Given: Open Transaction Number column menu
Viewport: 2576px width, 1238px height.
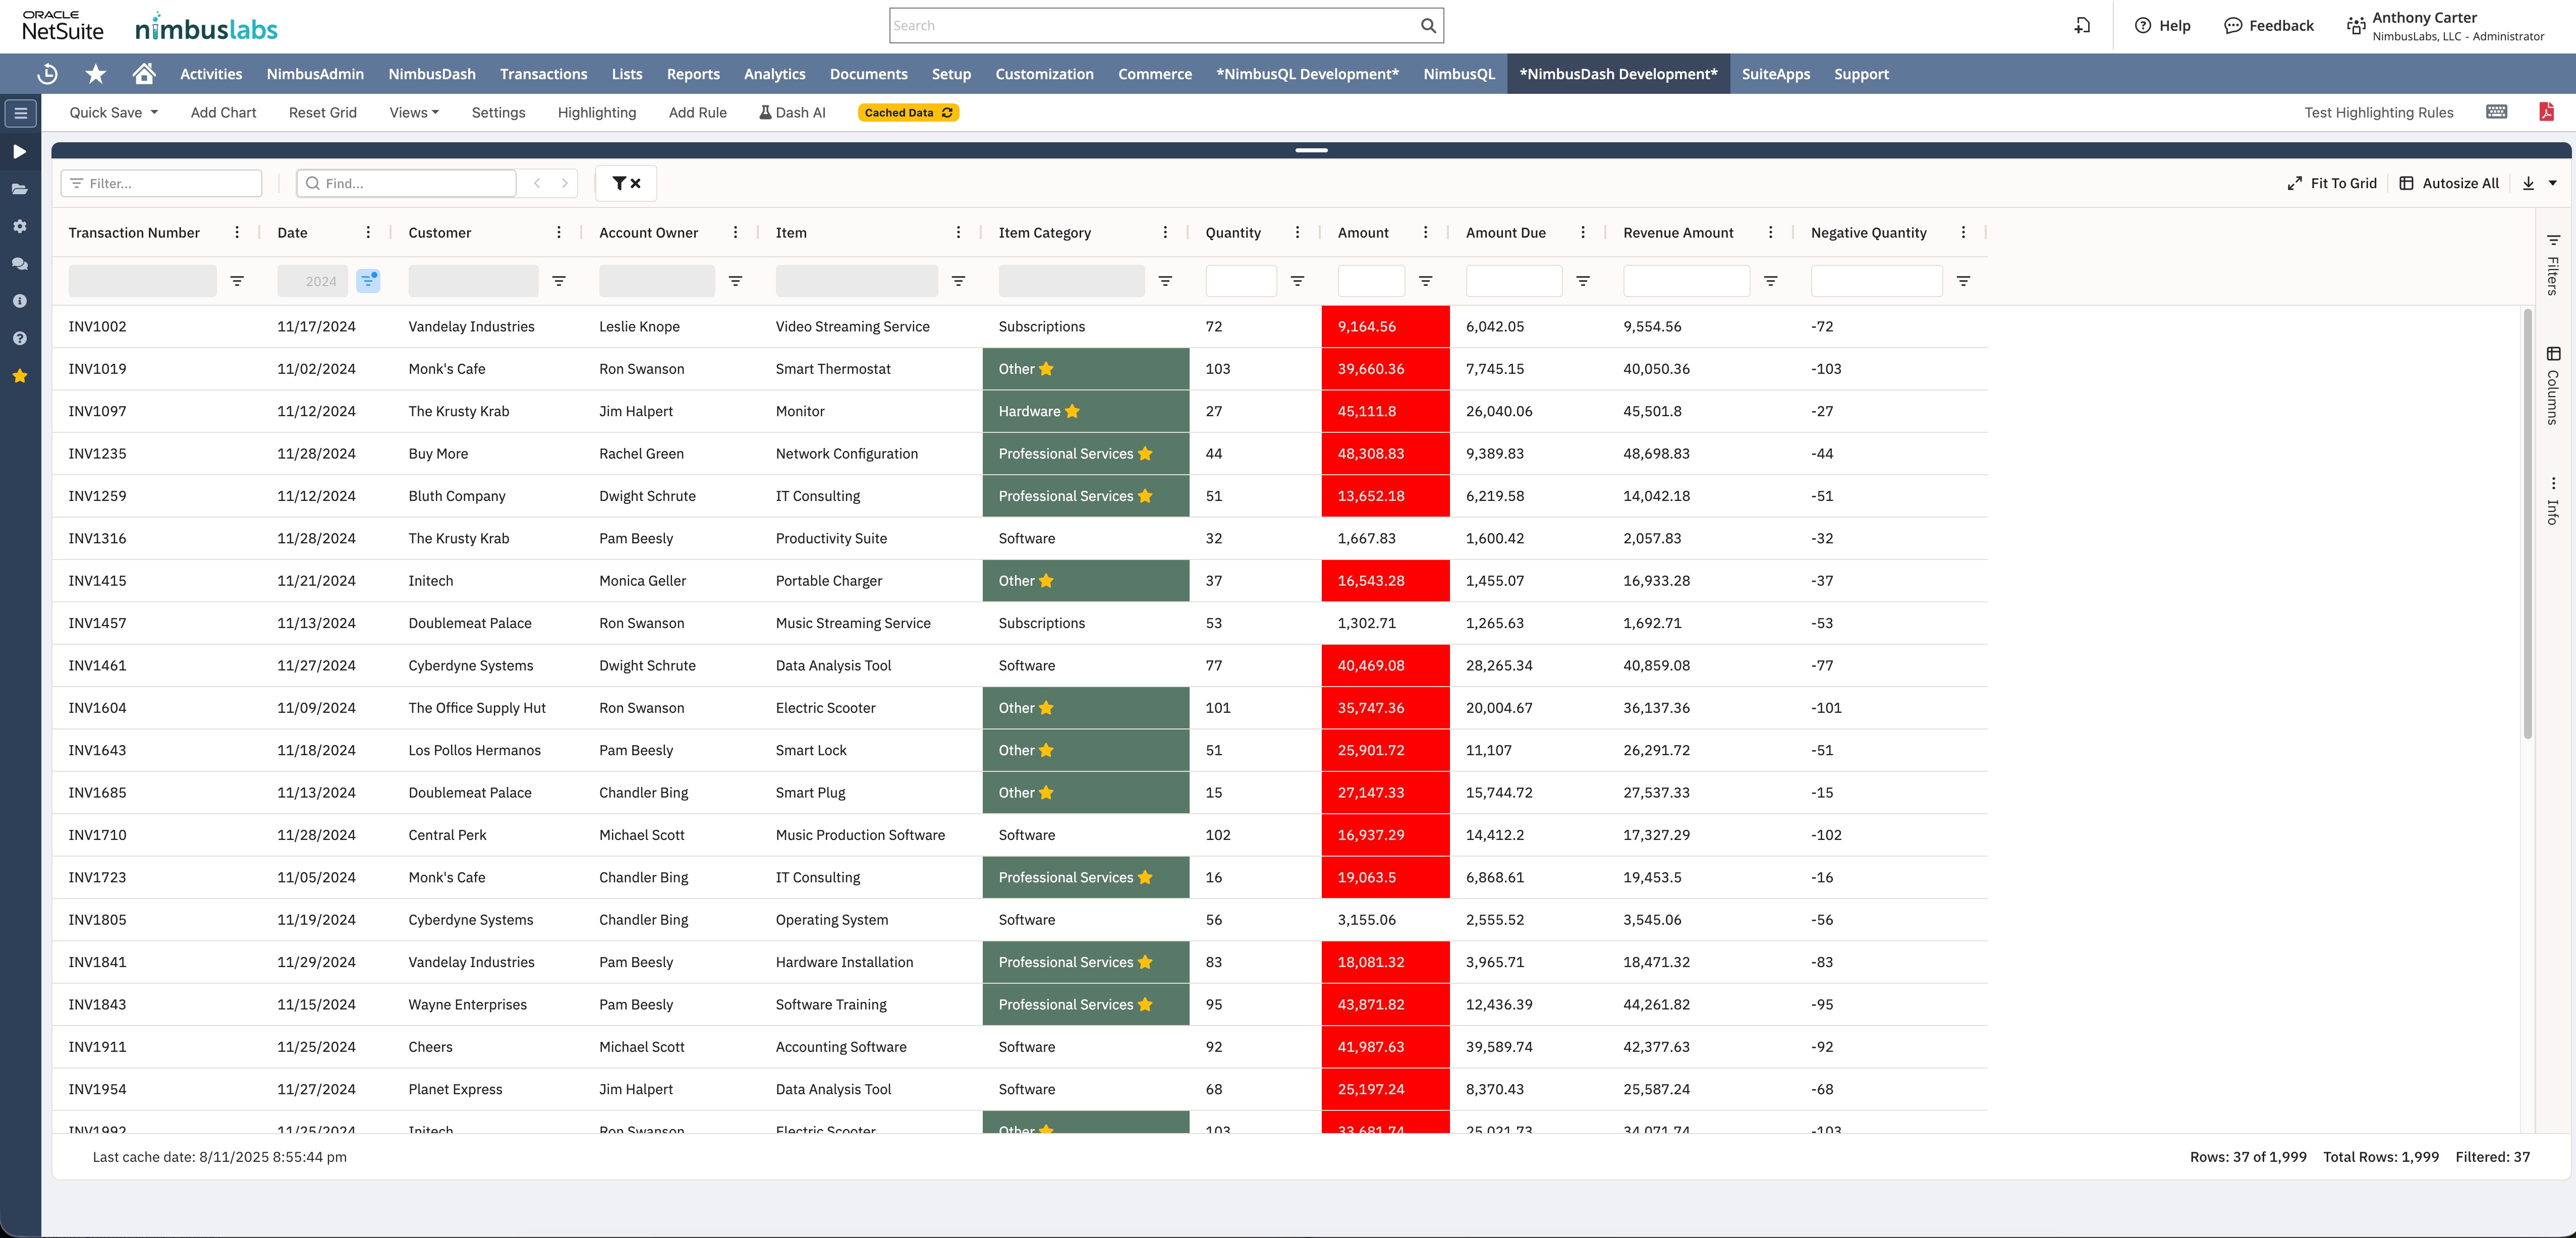Looking at the screenshot, I should point(237,232).
